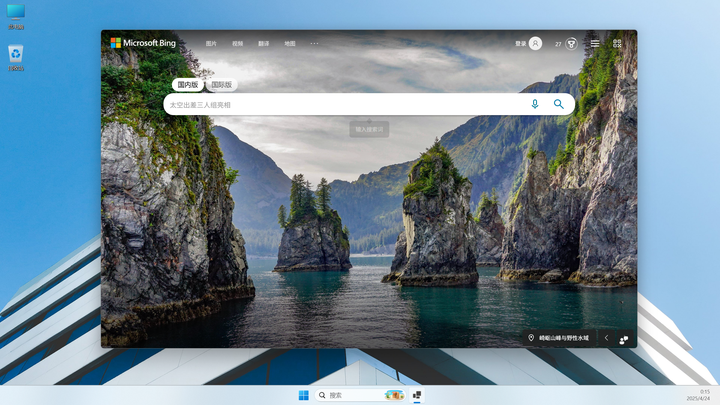The image size is (720, 405).
Task: Expand the more options ellipsis in the nav
Action: (x=315, y=43)
